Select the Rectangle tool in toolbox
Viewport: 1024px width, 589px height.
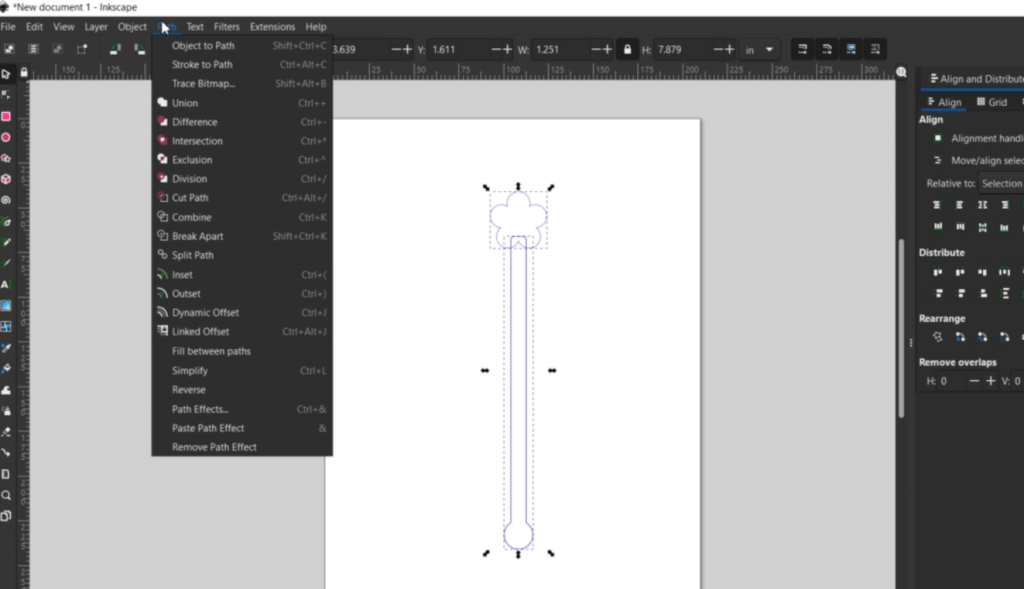6,116
